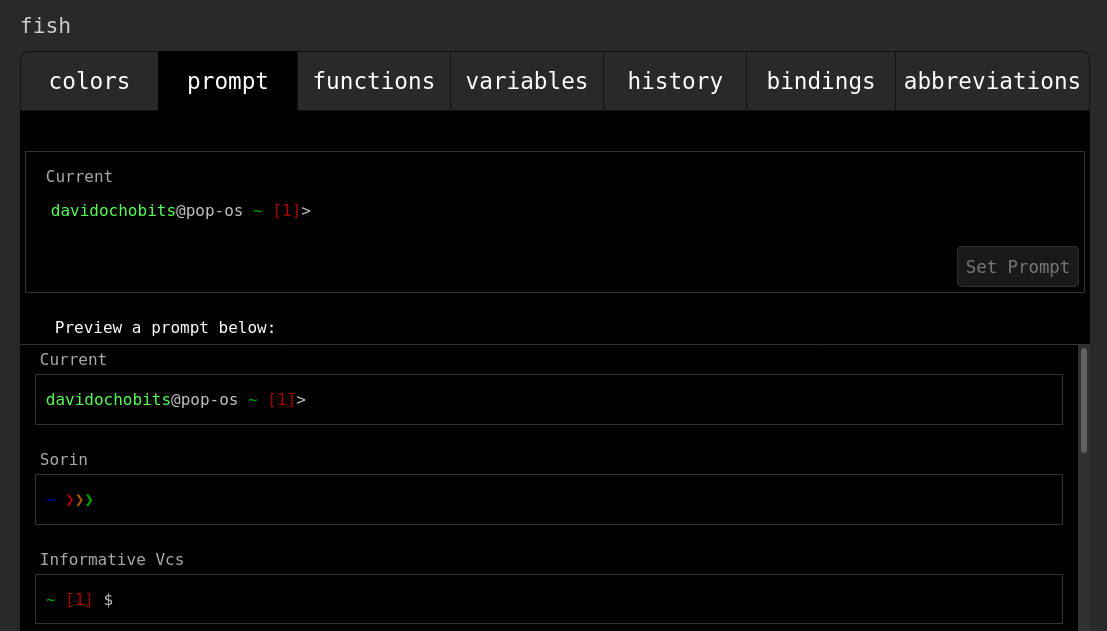
Task: Click 'Preview a prompt below:' text
Action: pyautogui.click(x=165, y=327)
